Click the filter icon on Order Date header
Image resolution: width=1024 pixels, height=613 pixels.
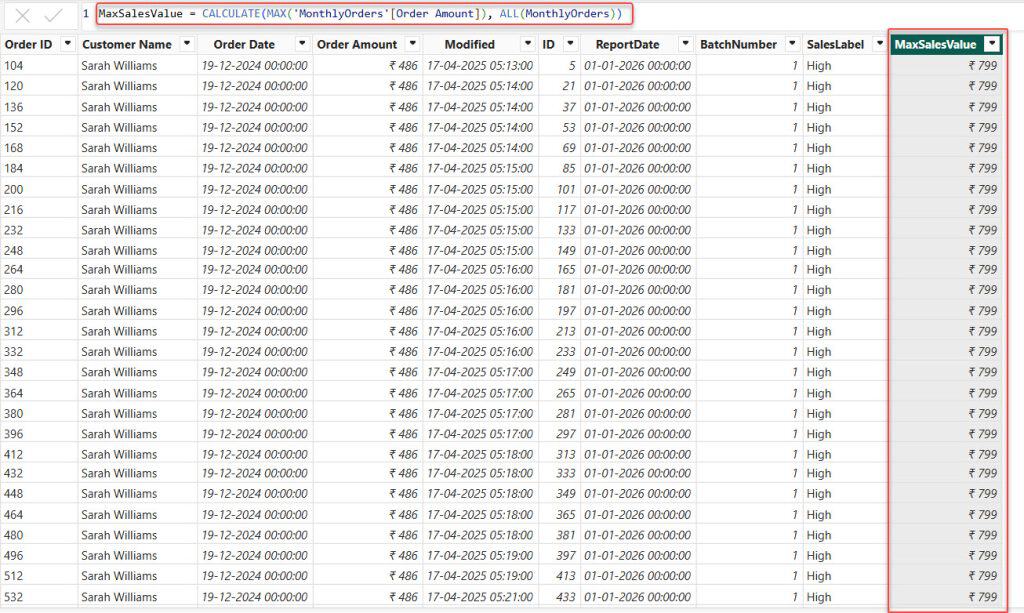pos(303,44)
